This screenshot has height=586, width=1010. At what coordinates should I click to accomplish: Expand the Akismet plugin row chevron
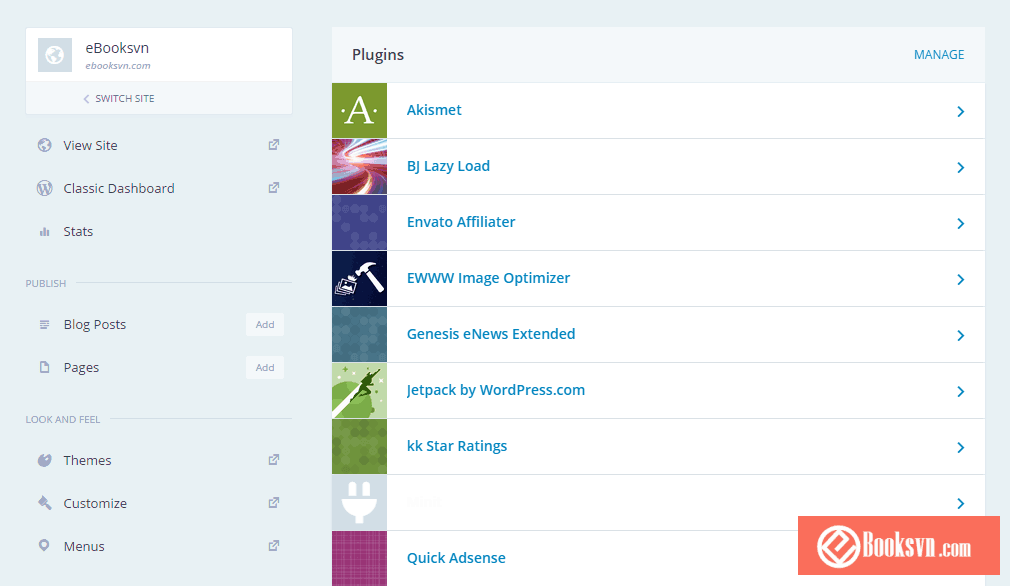click(x=960, y=111)
